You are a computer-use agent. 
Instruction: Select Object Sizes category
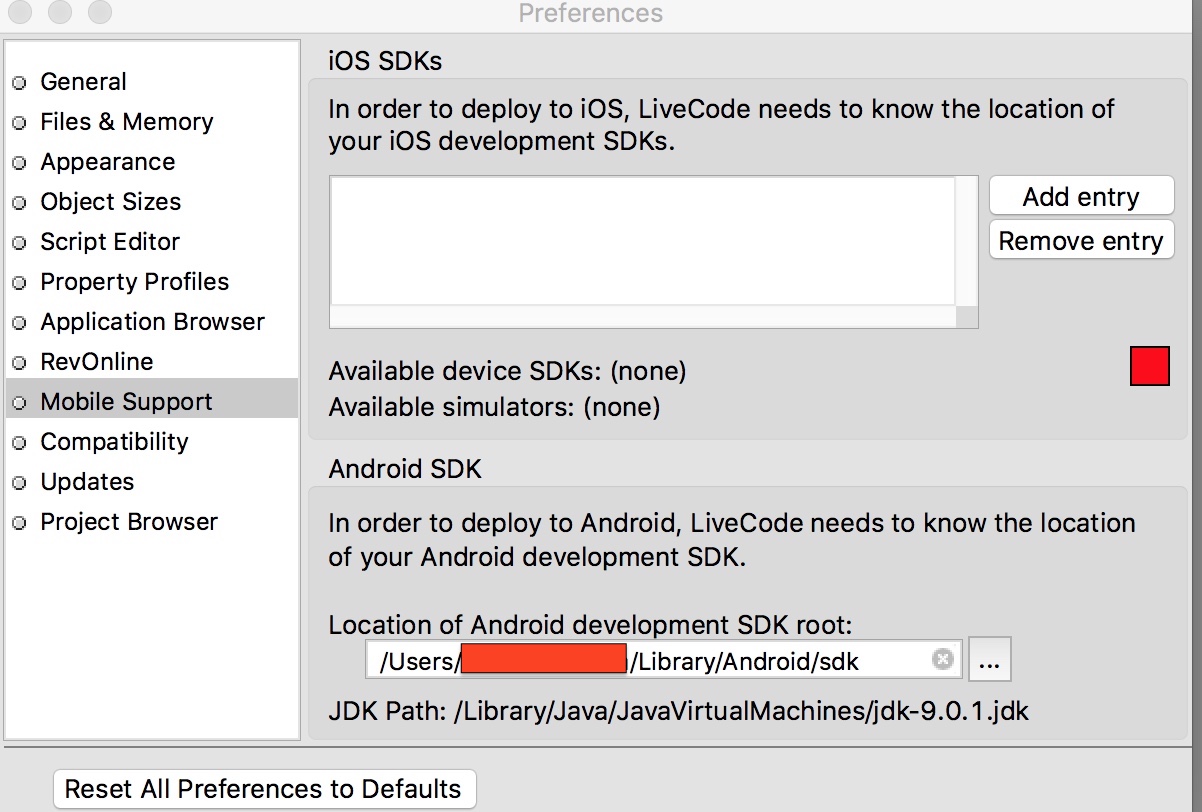(110, 202)
